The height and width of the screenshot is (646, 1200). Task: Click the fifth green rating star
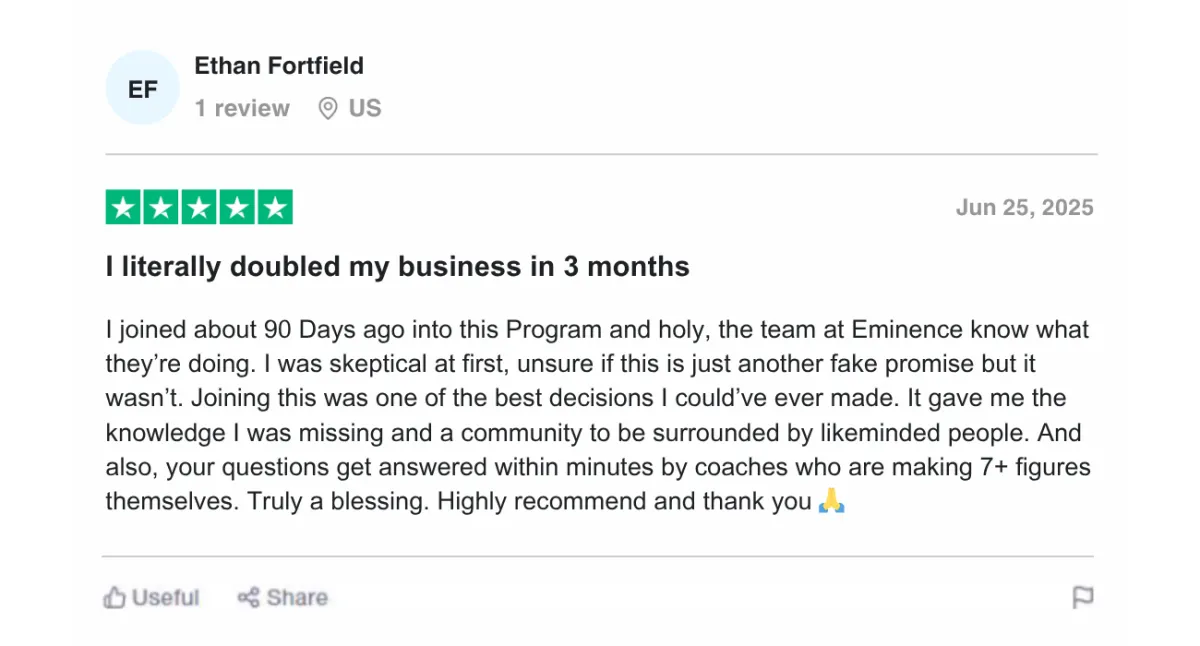pyautogui.click(x=275, y=207)
